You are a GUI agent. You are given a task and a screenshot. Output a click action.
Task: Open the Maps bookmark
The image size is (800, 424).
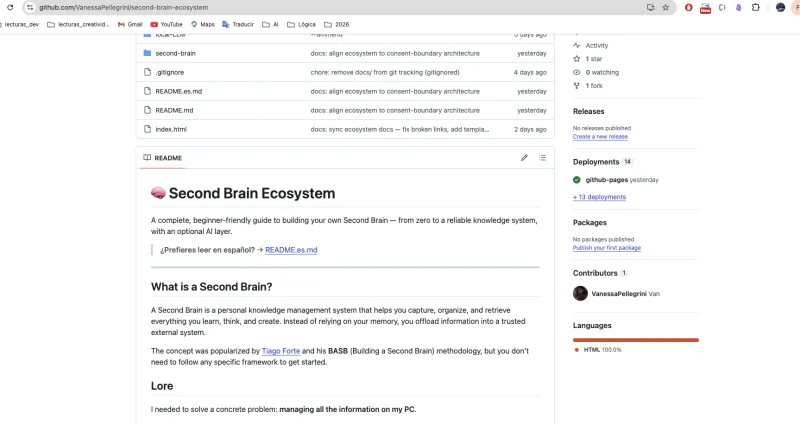[x=203, y=24]
